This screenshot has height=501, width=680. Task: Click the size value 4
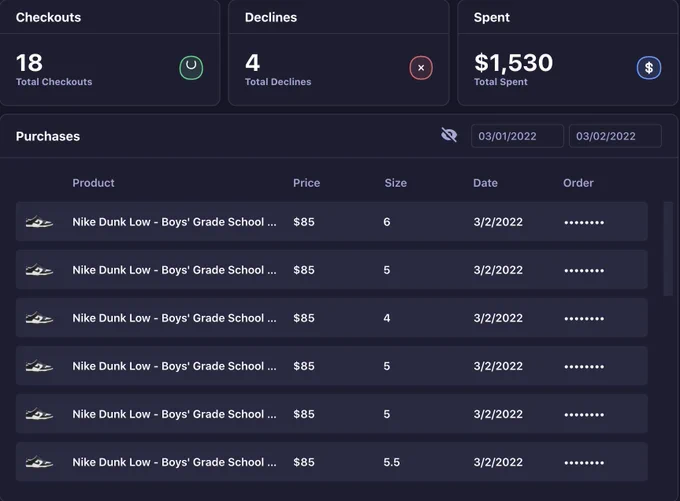tap(387, 318)
